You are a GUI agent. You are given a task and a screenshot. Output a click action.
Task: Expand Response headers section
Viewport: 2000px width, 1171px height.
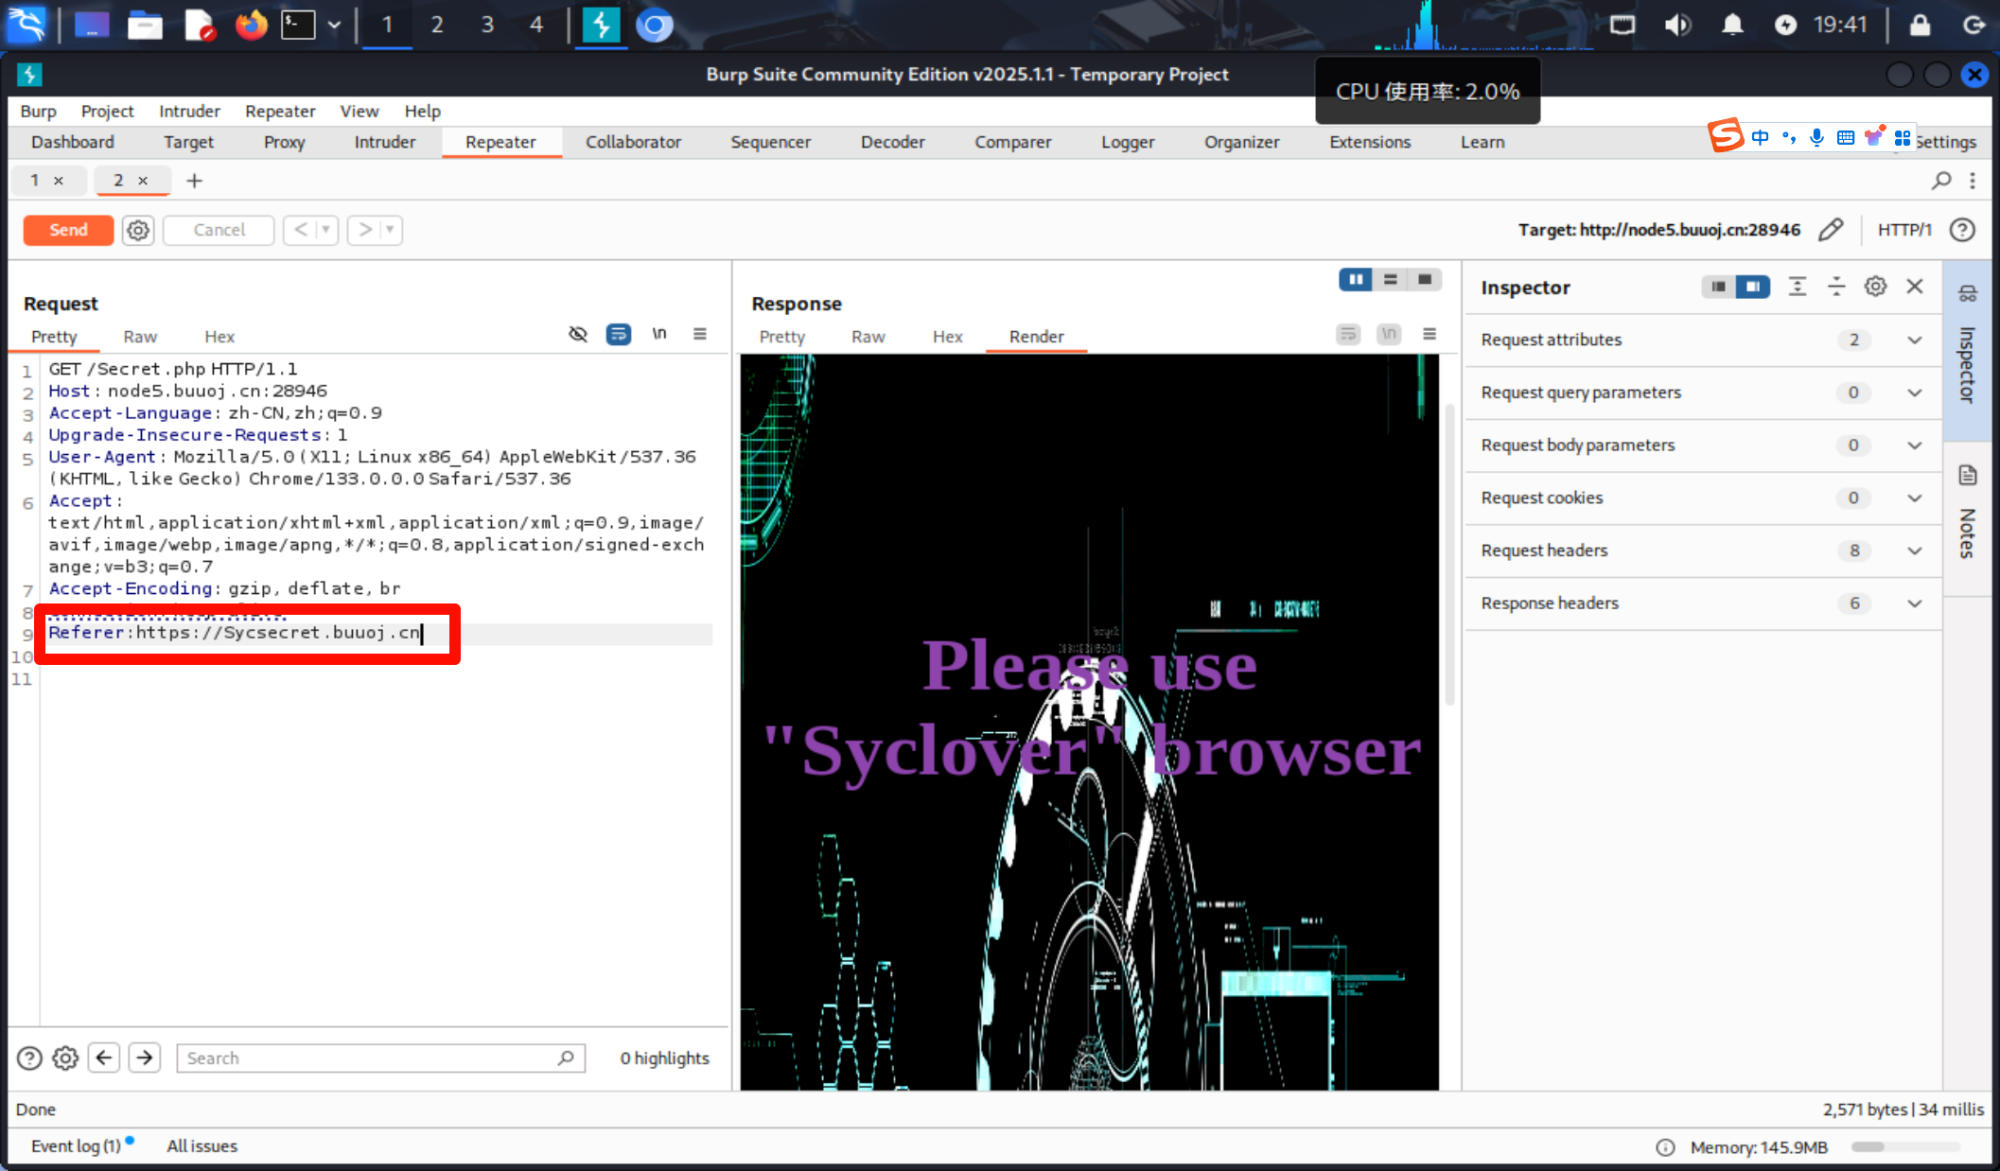[1914, 604]
